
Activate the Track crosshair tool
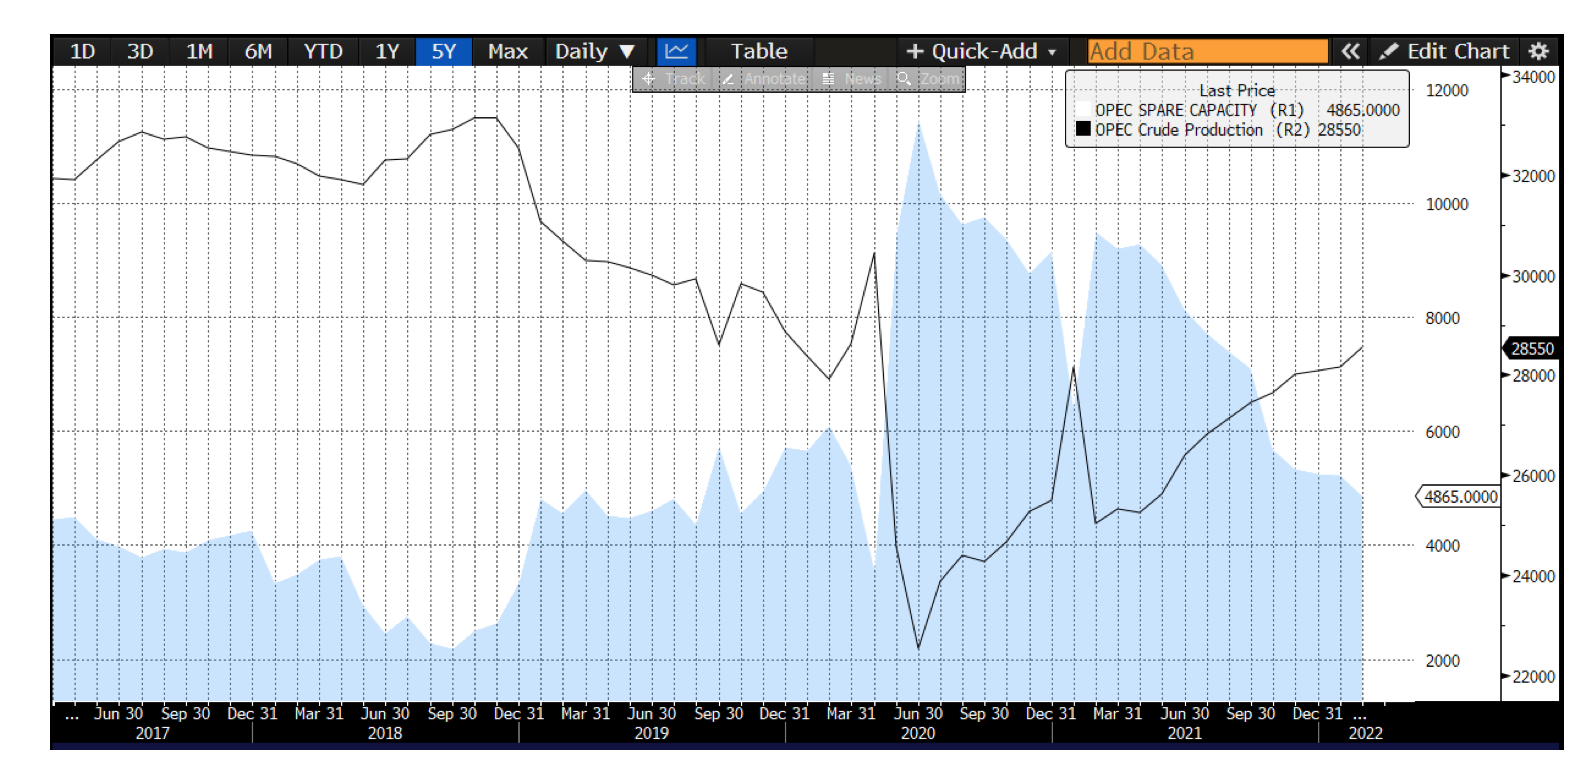(x=674, y=79)
